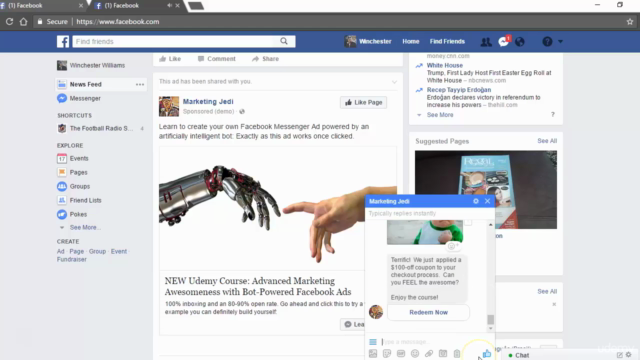
Task: Reload the page with browser refresh icon
Action: tap(9, 22)
